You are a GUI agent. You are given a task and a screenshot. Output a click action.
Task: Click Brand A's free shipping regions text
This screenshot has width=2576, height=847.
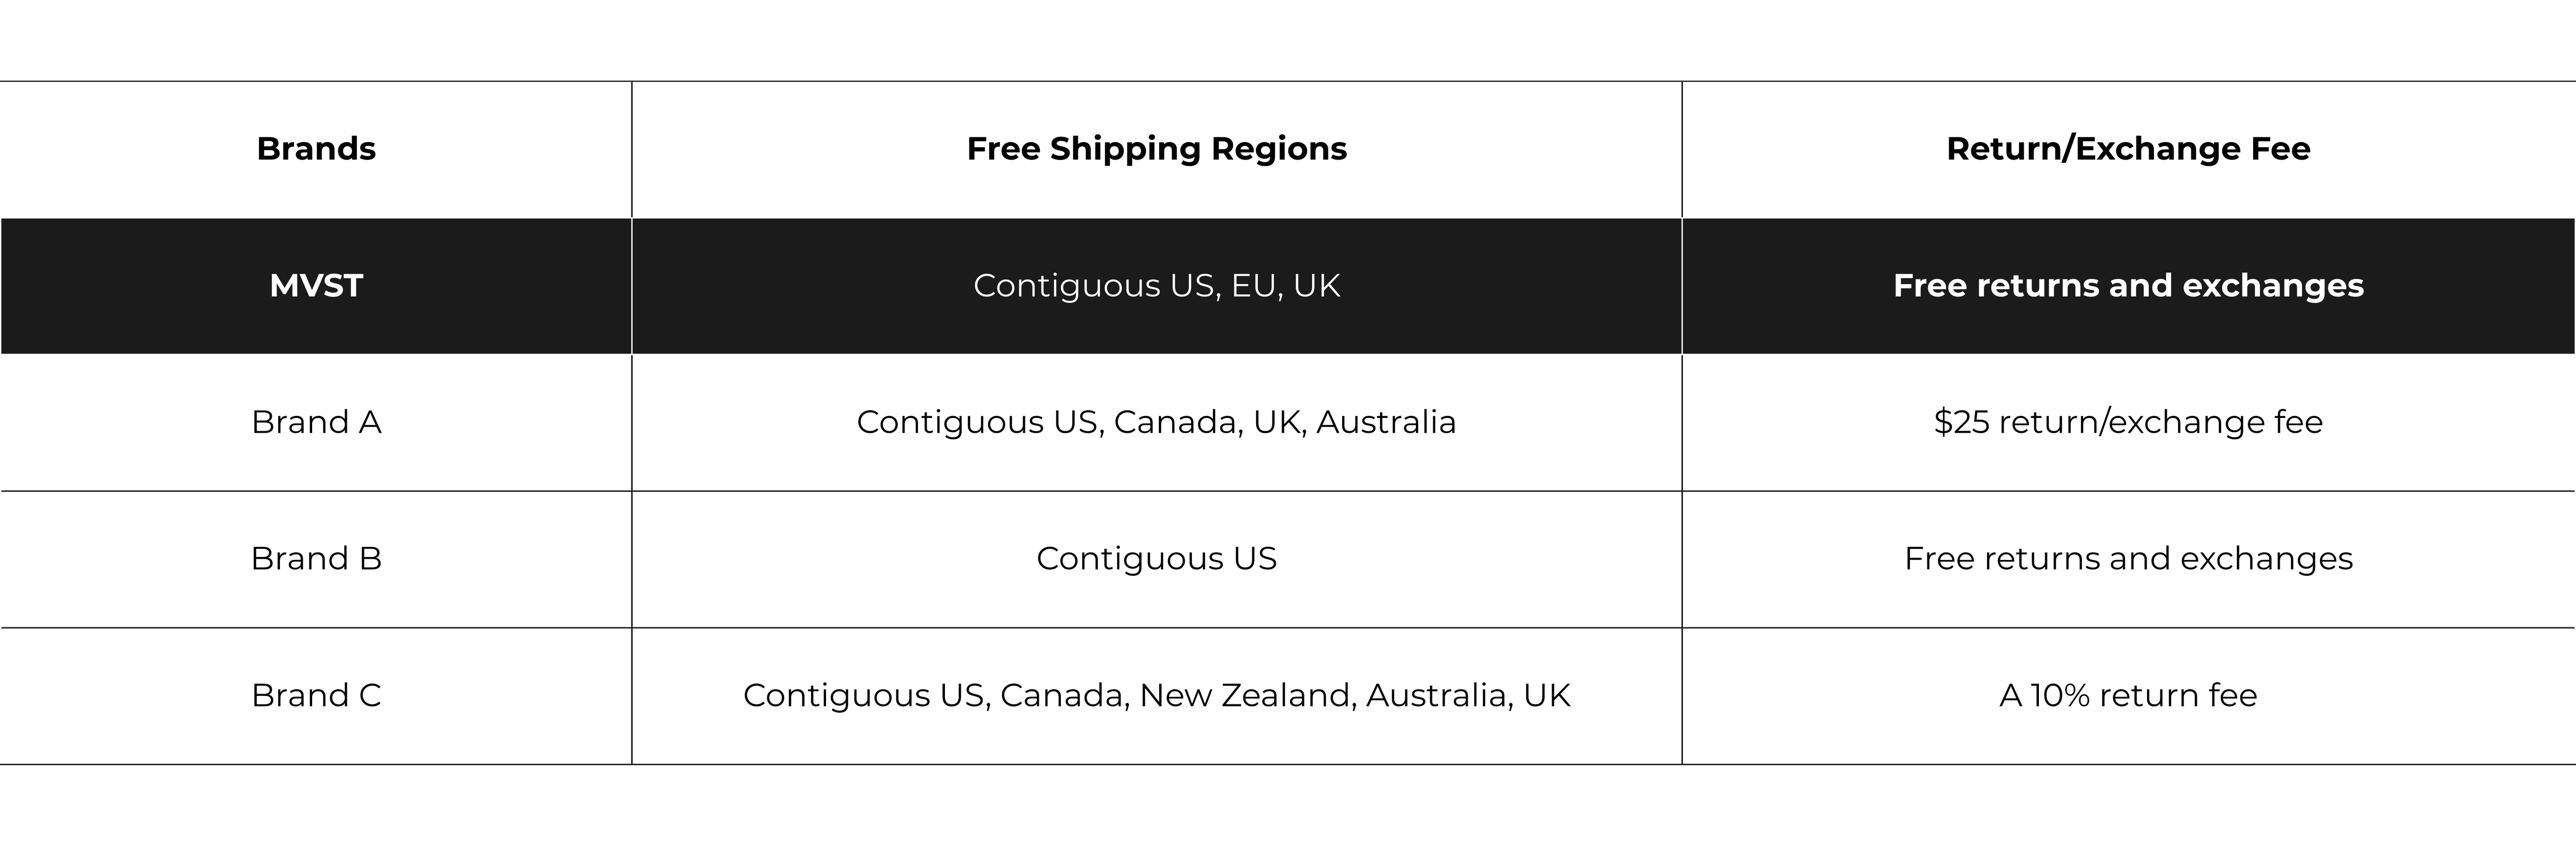1156,422
